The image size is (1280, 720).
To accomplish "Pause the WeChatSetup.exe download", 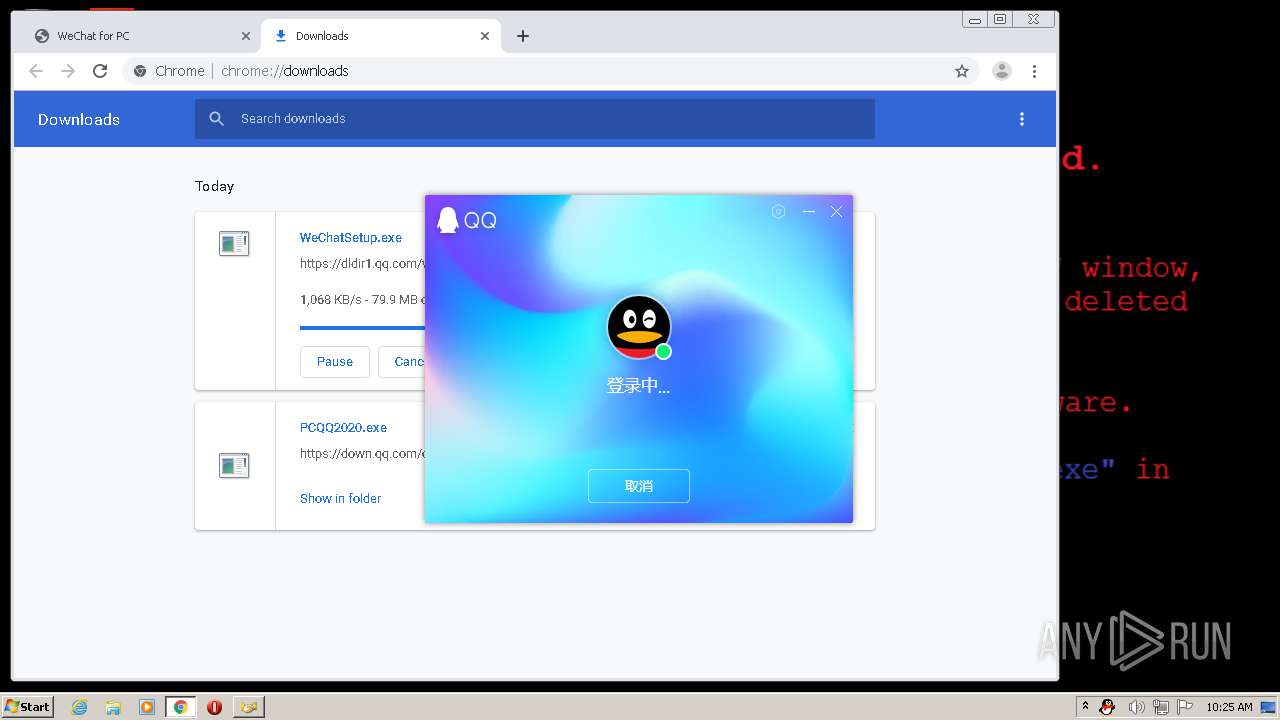I will [335, 362].
